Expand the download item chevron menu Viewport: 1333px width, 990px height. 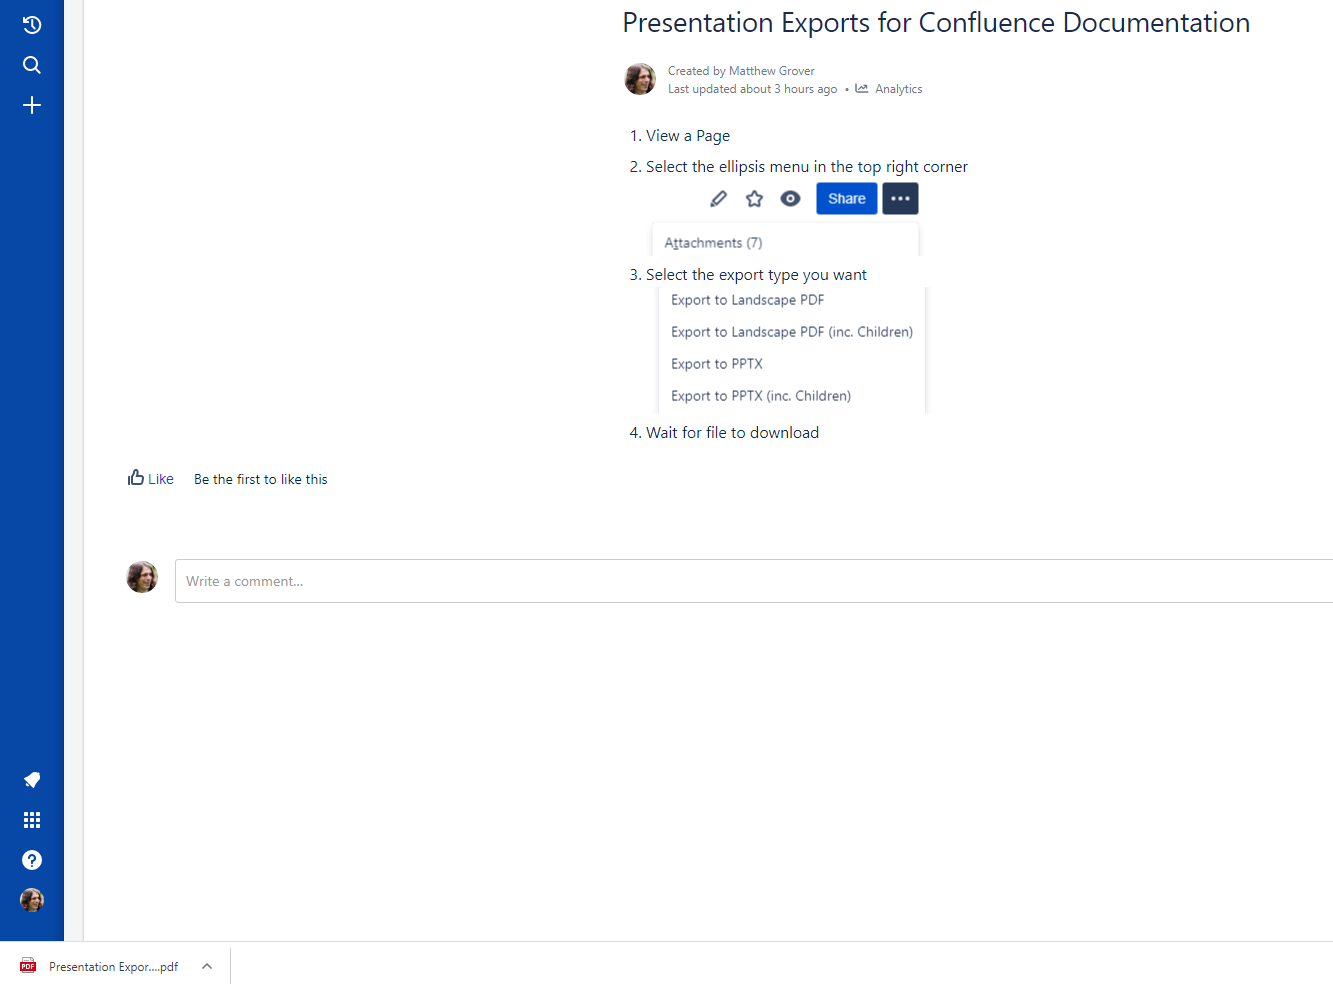pos(207,966)
